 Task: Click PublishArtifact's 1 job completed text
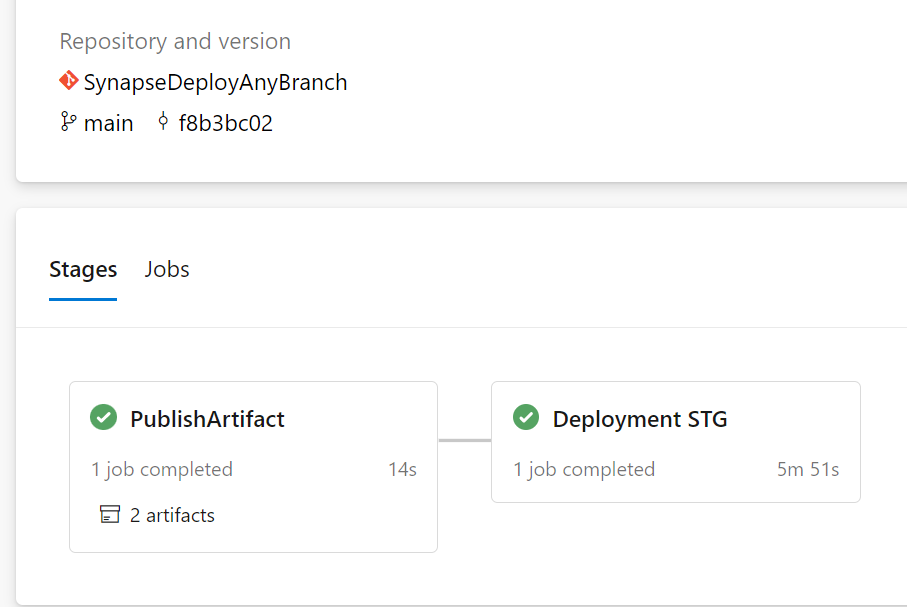pos(162,469)
